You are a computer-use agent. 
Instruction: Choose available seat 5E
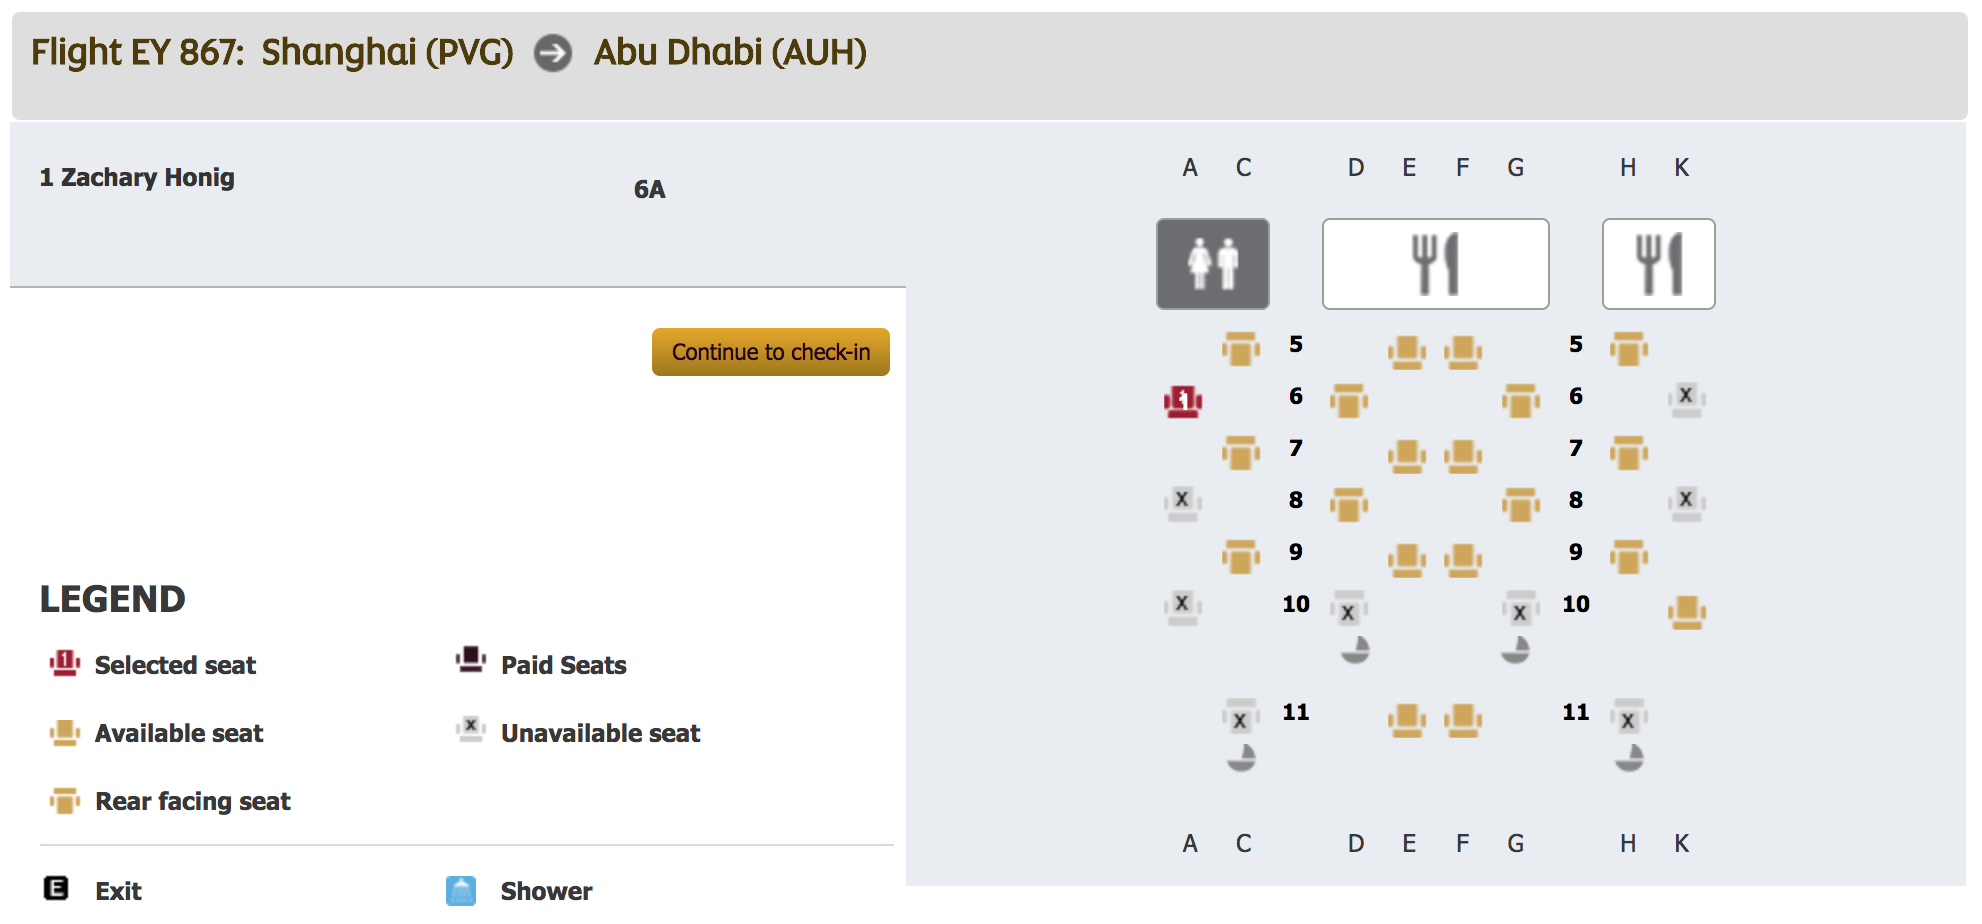tap(1407, 351)
